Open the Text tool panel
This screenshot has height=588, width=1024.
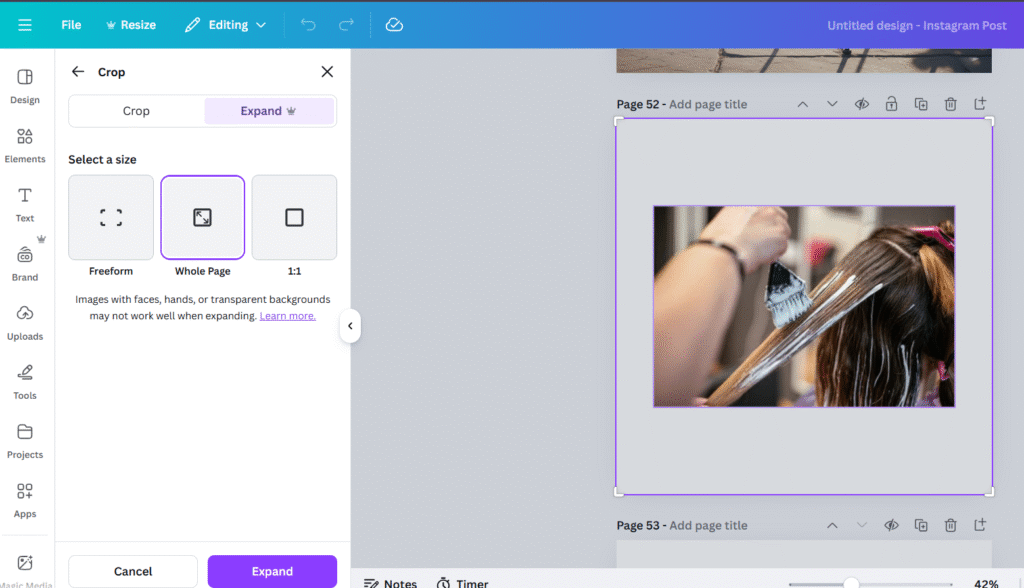tap(25, 203)
